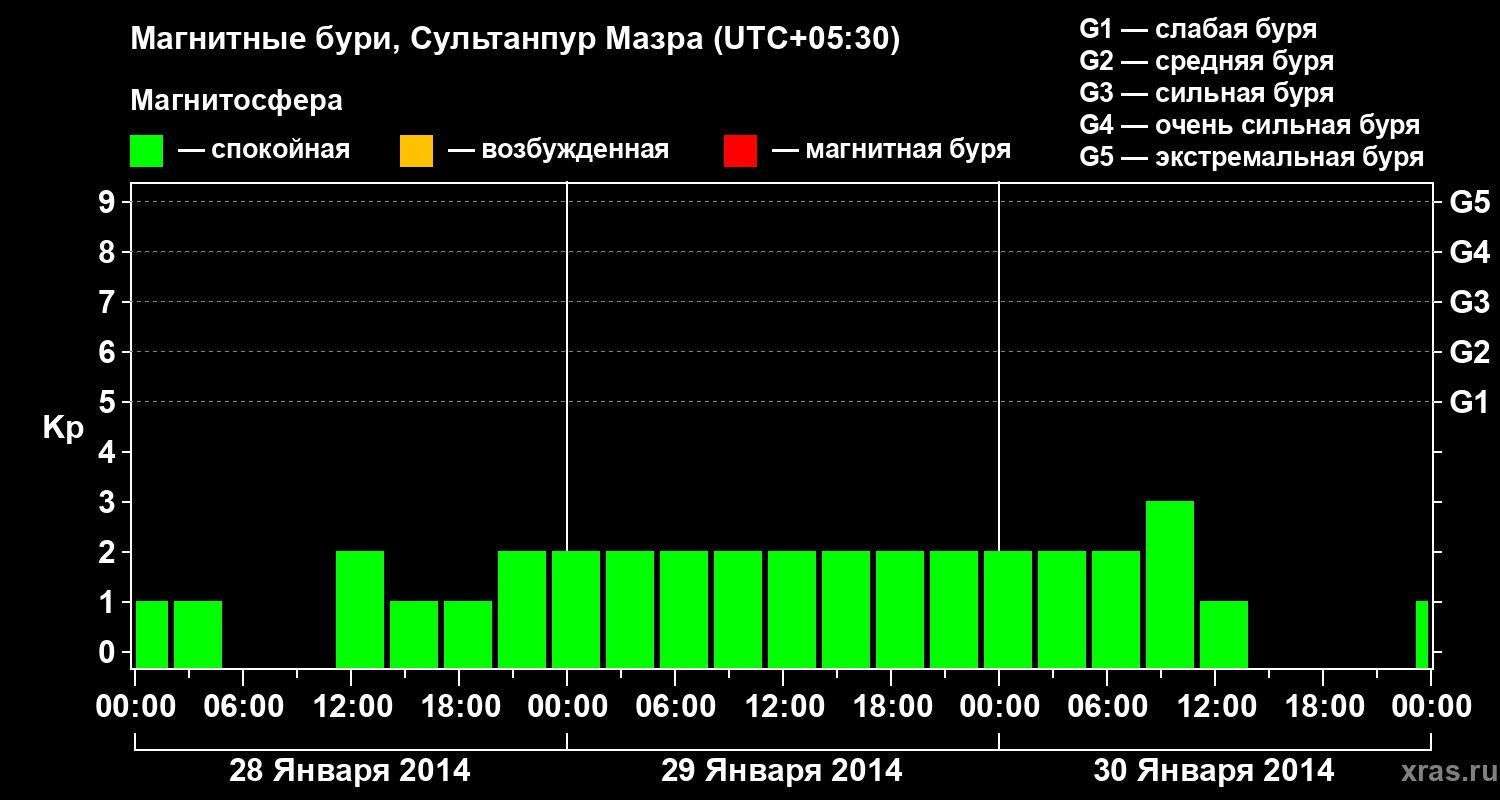
Task: Click the narrow first bar at 00:00 28 Января
Action: point(152,634)
